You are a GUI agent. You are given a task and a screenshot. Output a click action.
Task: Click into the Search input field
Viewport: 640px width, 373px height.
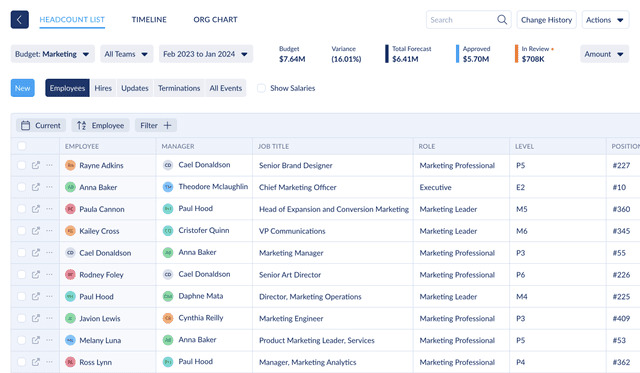(x=462, y=20)
